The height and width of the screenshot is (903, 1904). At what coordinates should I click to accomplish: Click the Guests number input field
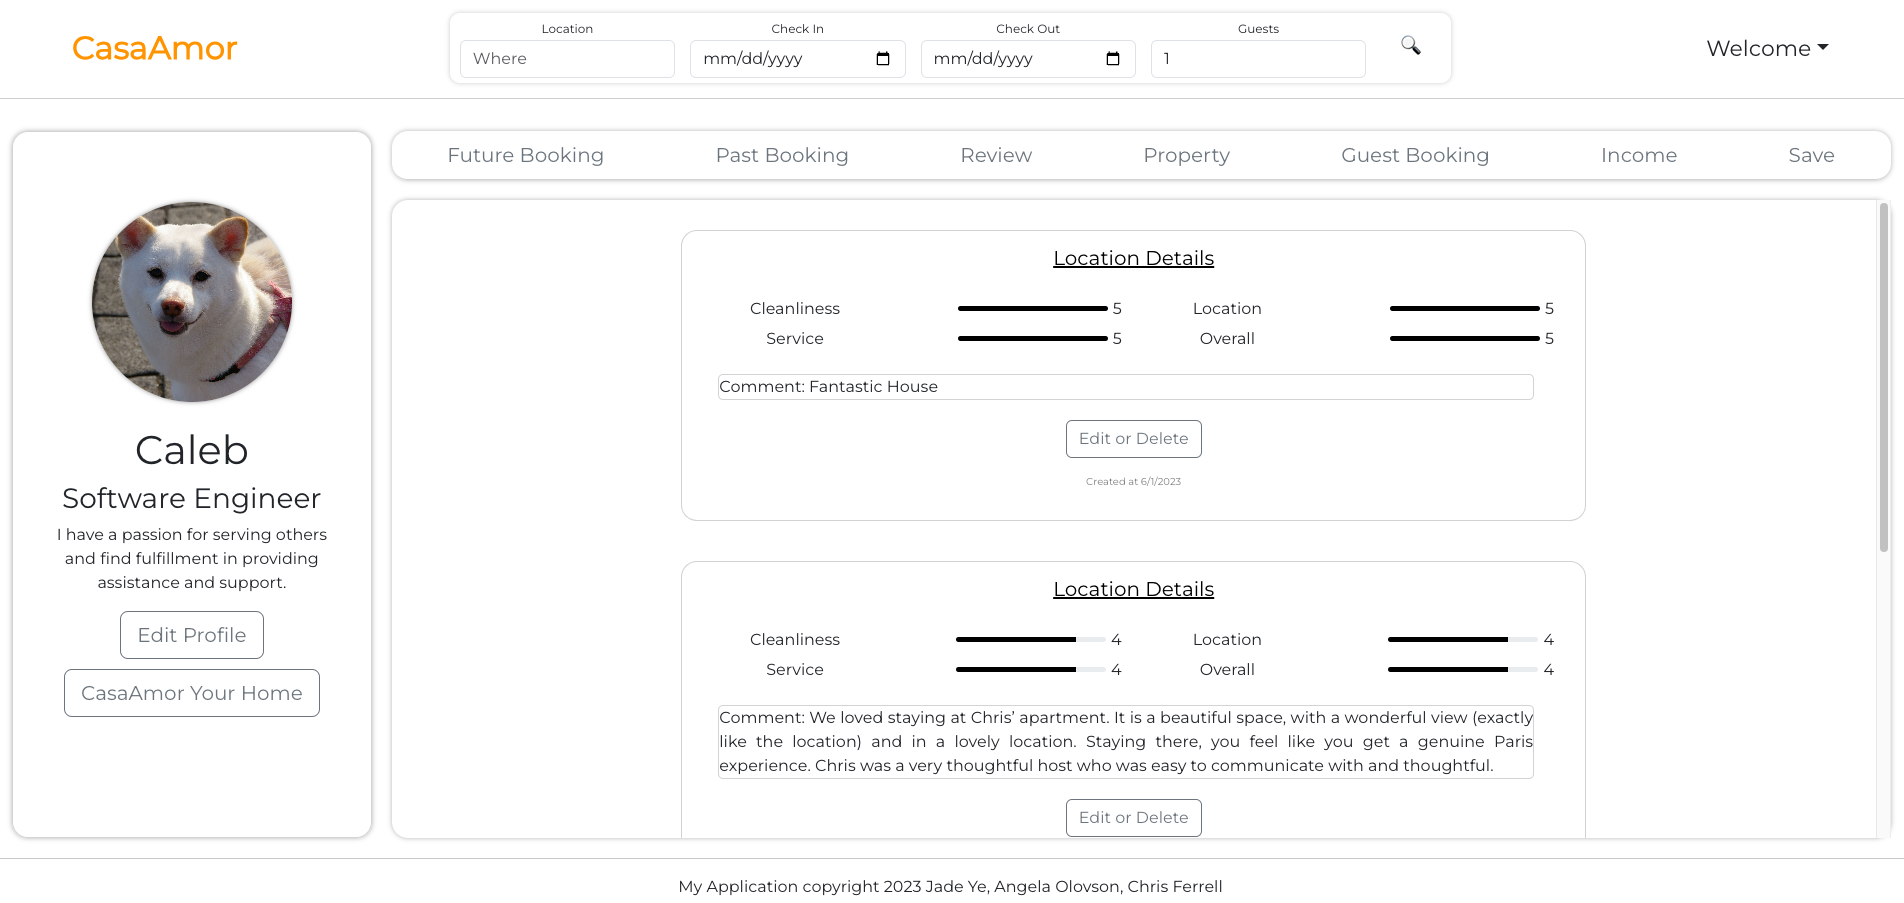(x=1257, y=59)
